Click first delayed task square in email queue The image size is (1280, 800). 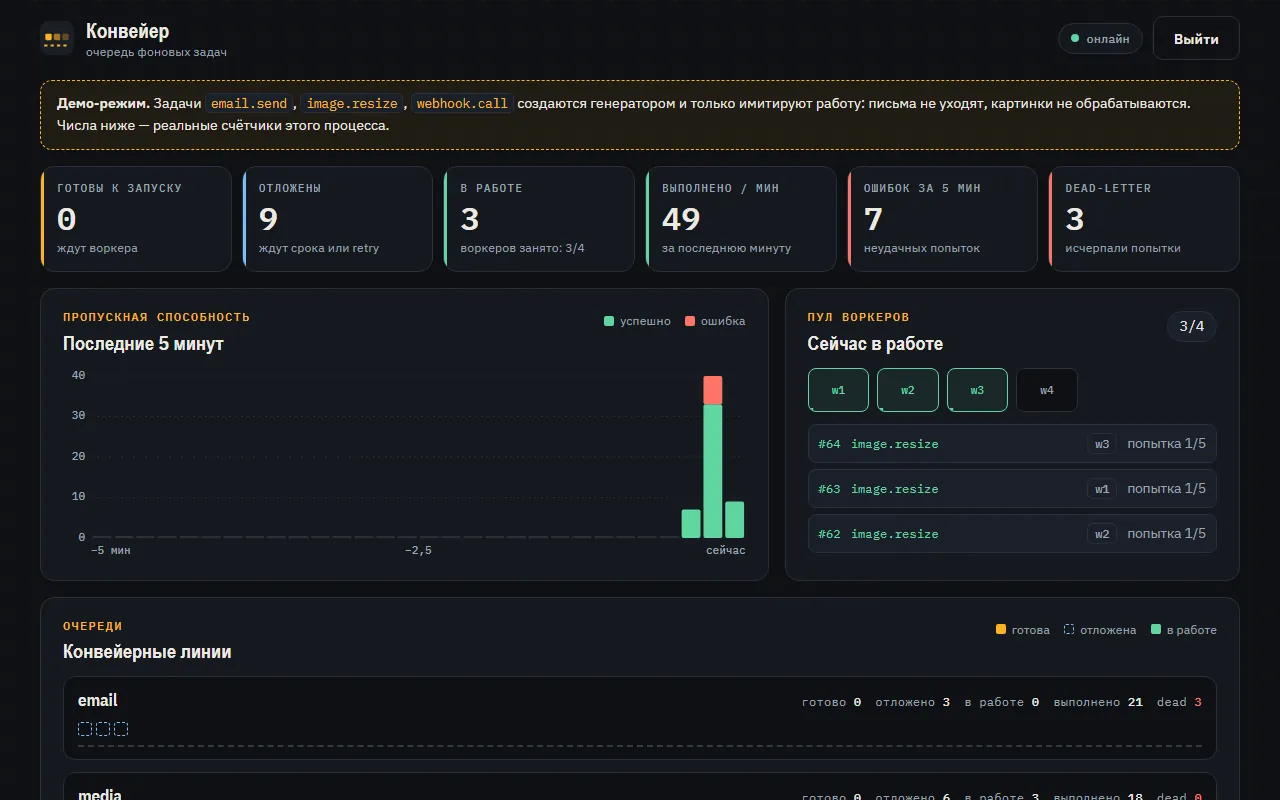85,729
